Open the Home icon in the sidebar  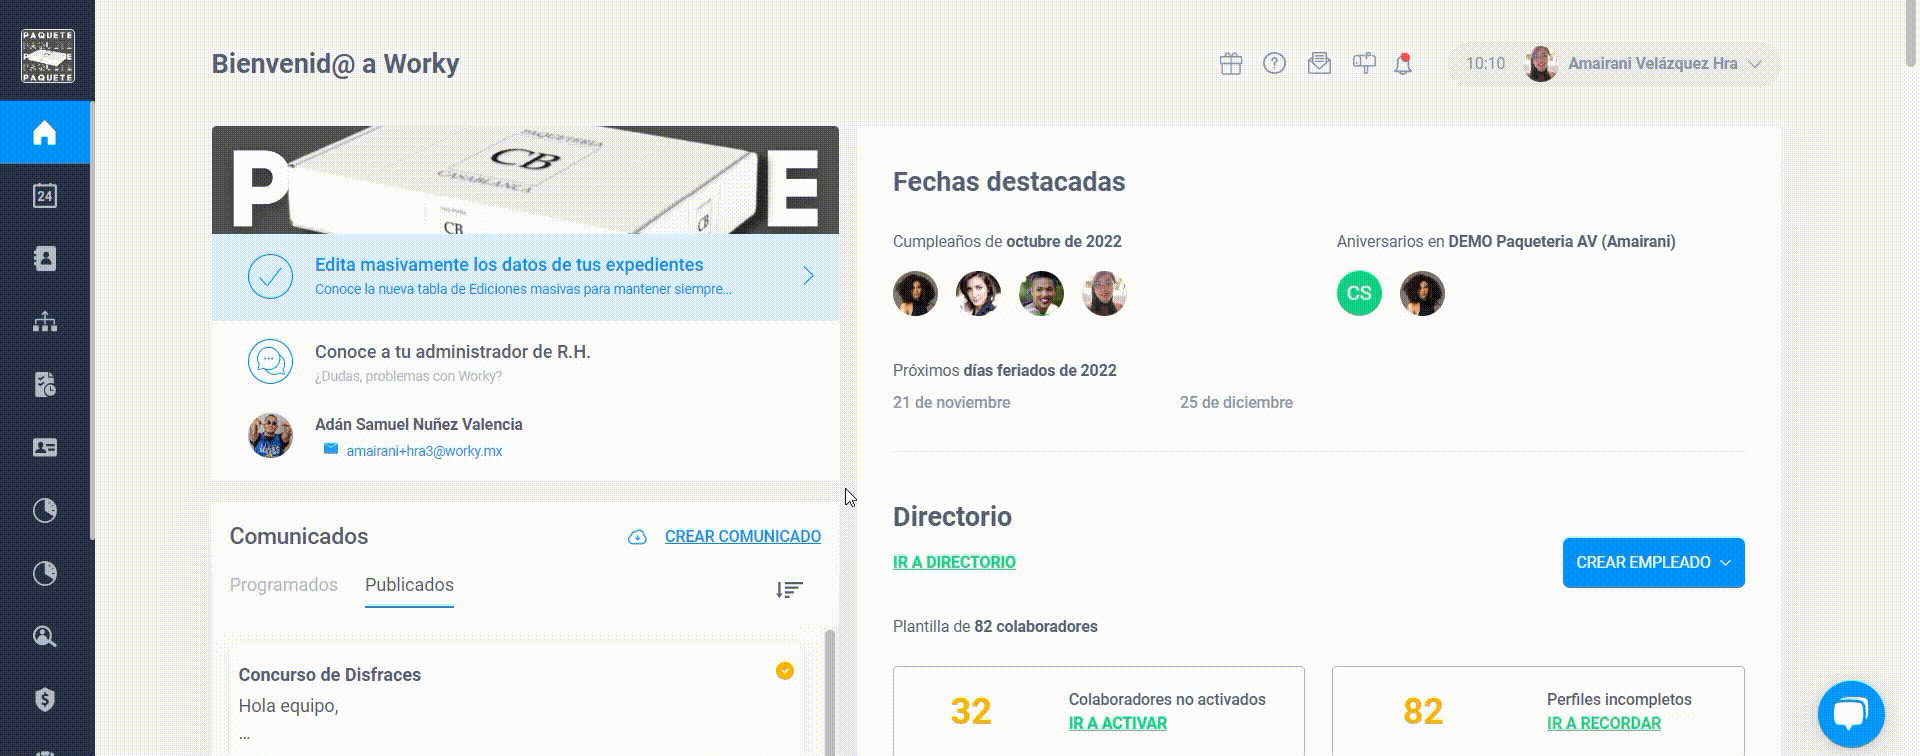point(44,132)
